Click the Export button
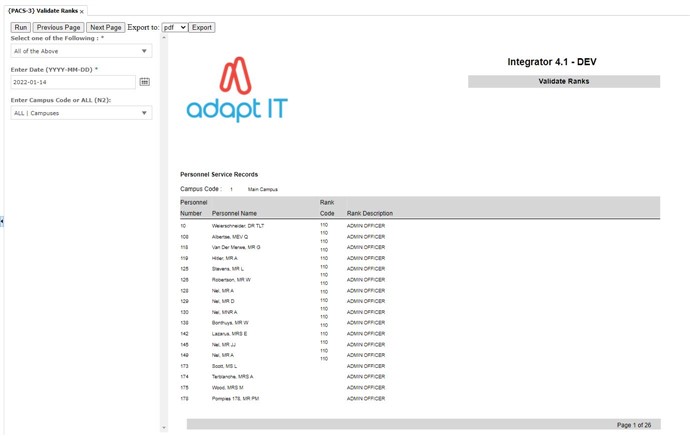This screenshot has height=436, width=690. [x=202, y=27]
